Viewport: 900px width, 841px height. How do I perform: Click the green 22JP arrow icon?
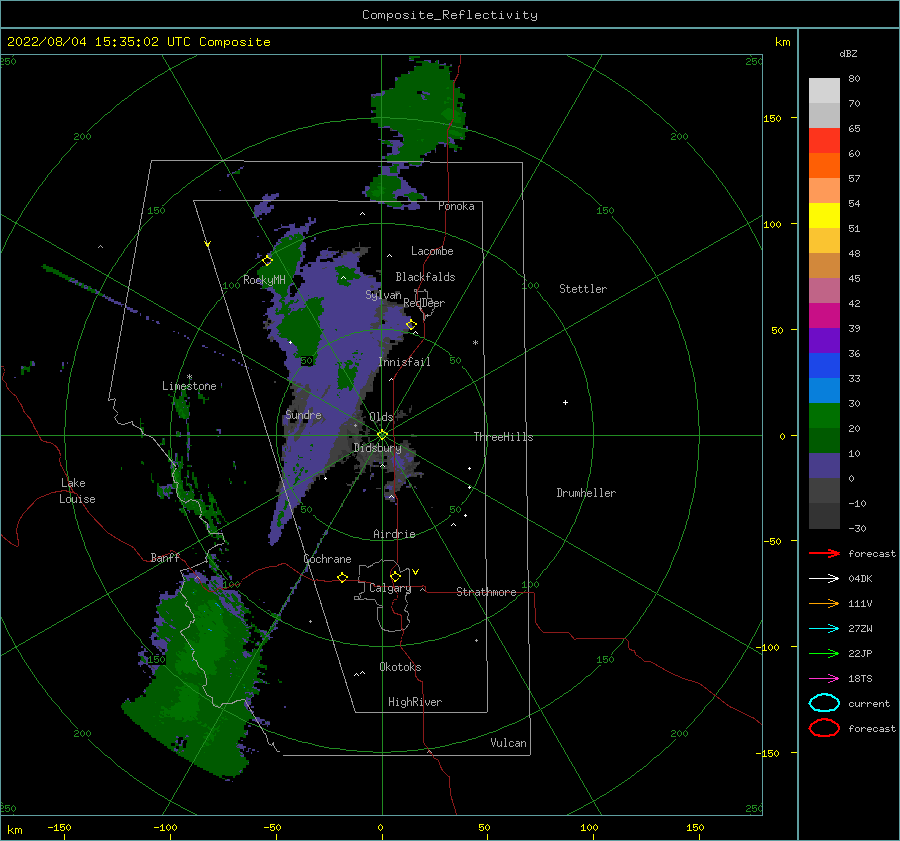(824, 653)
